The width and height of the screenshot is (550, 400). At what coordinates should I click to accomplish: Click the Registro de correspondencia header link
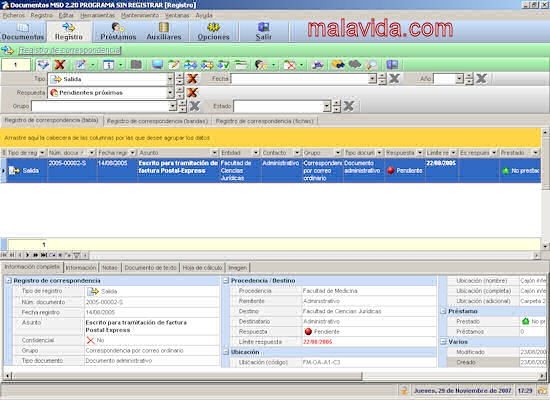[70, 51]
